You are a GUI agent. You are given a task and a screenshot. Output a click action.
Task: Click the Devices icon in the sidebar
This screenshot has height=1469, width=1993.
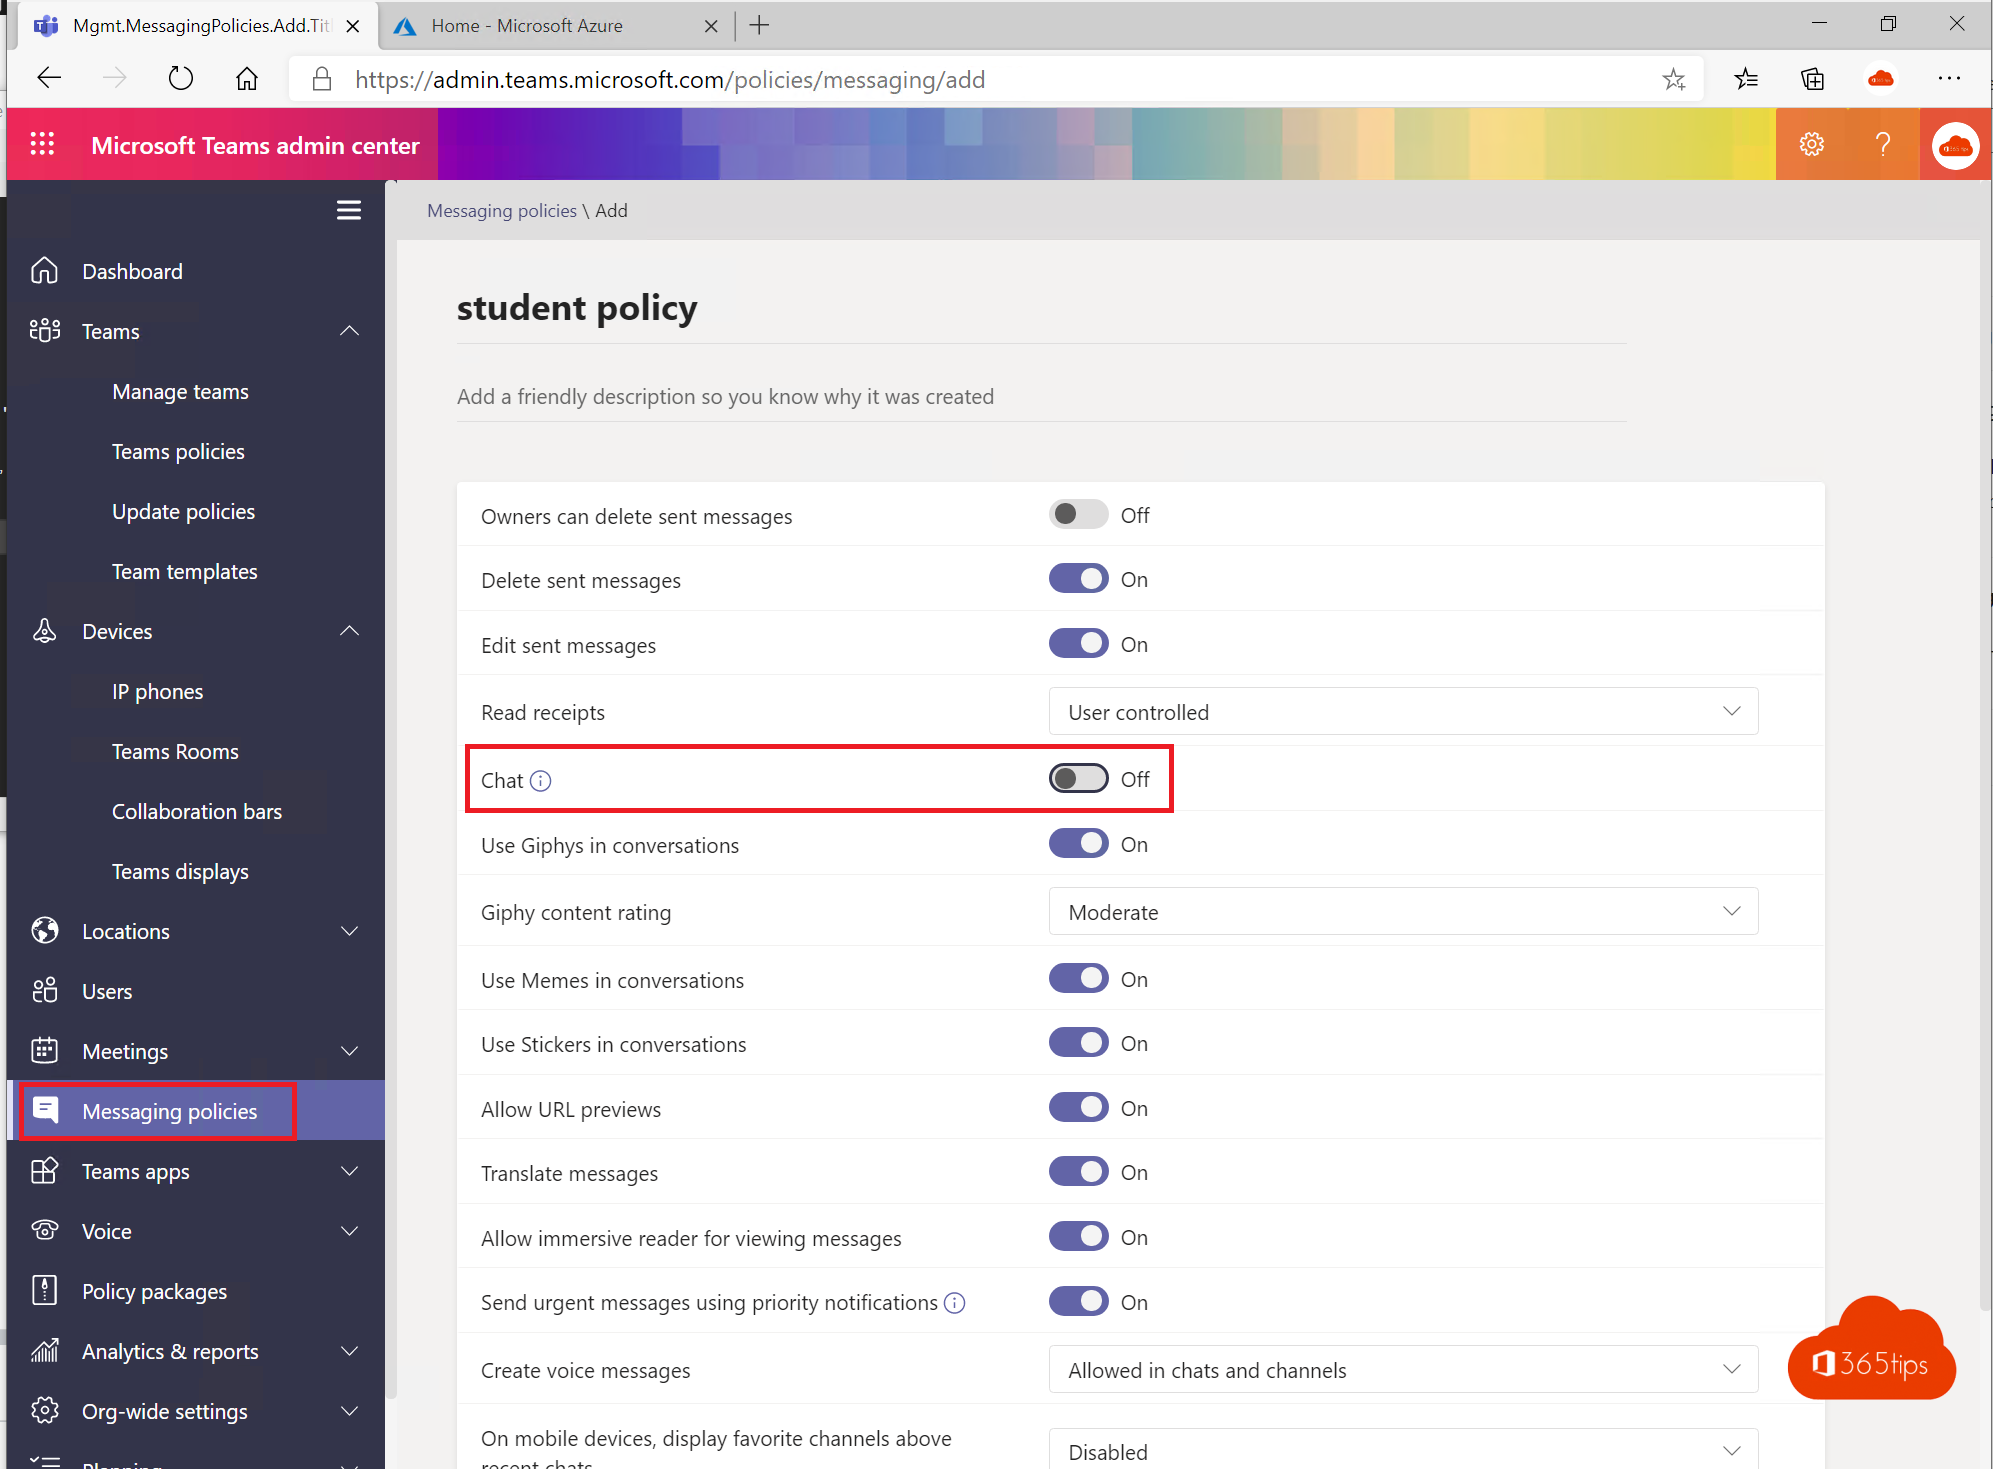44,630
